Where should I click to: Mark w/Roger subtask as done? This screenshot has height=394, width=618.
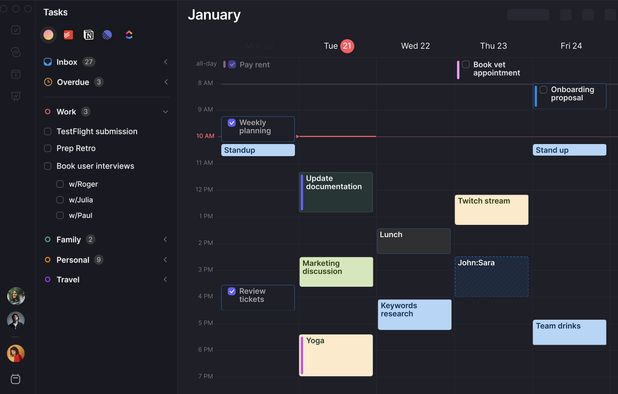(60, 184)
